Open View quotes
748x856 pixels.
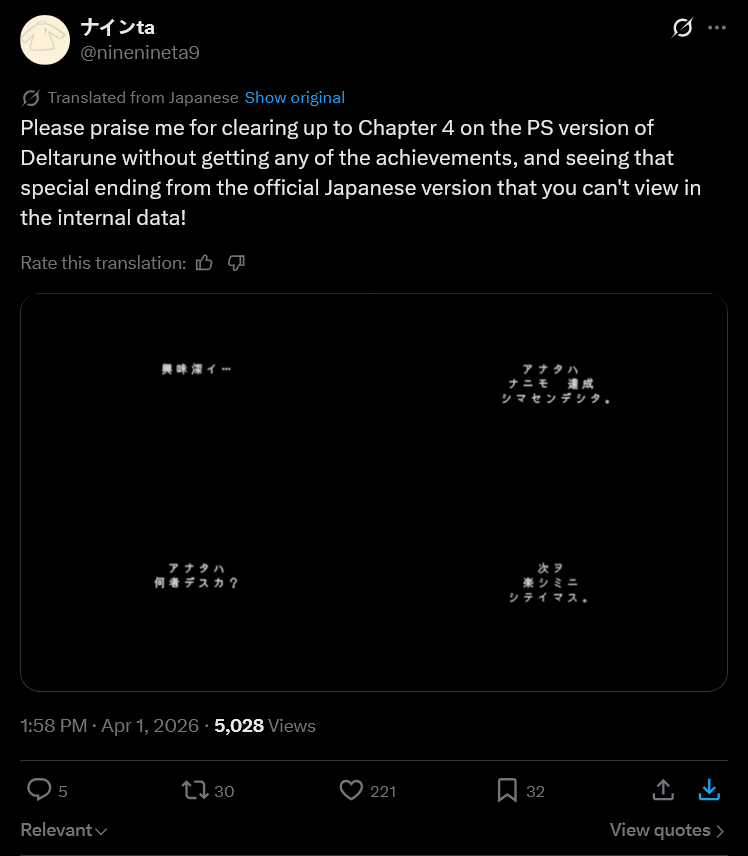[x=667, y=830]
